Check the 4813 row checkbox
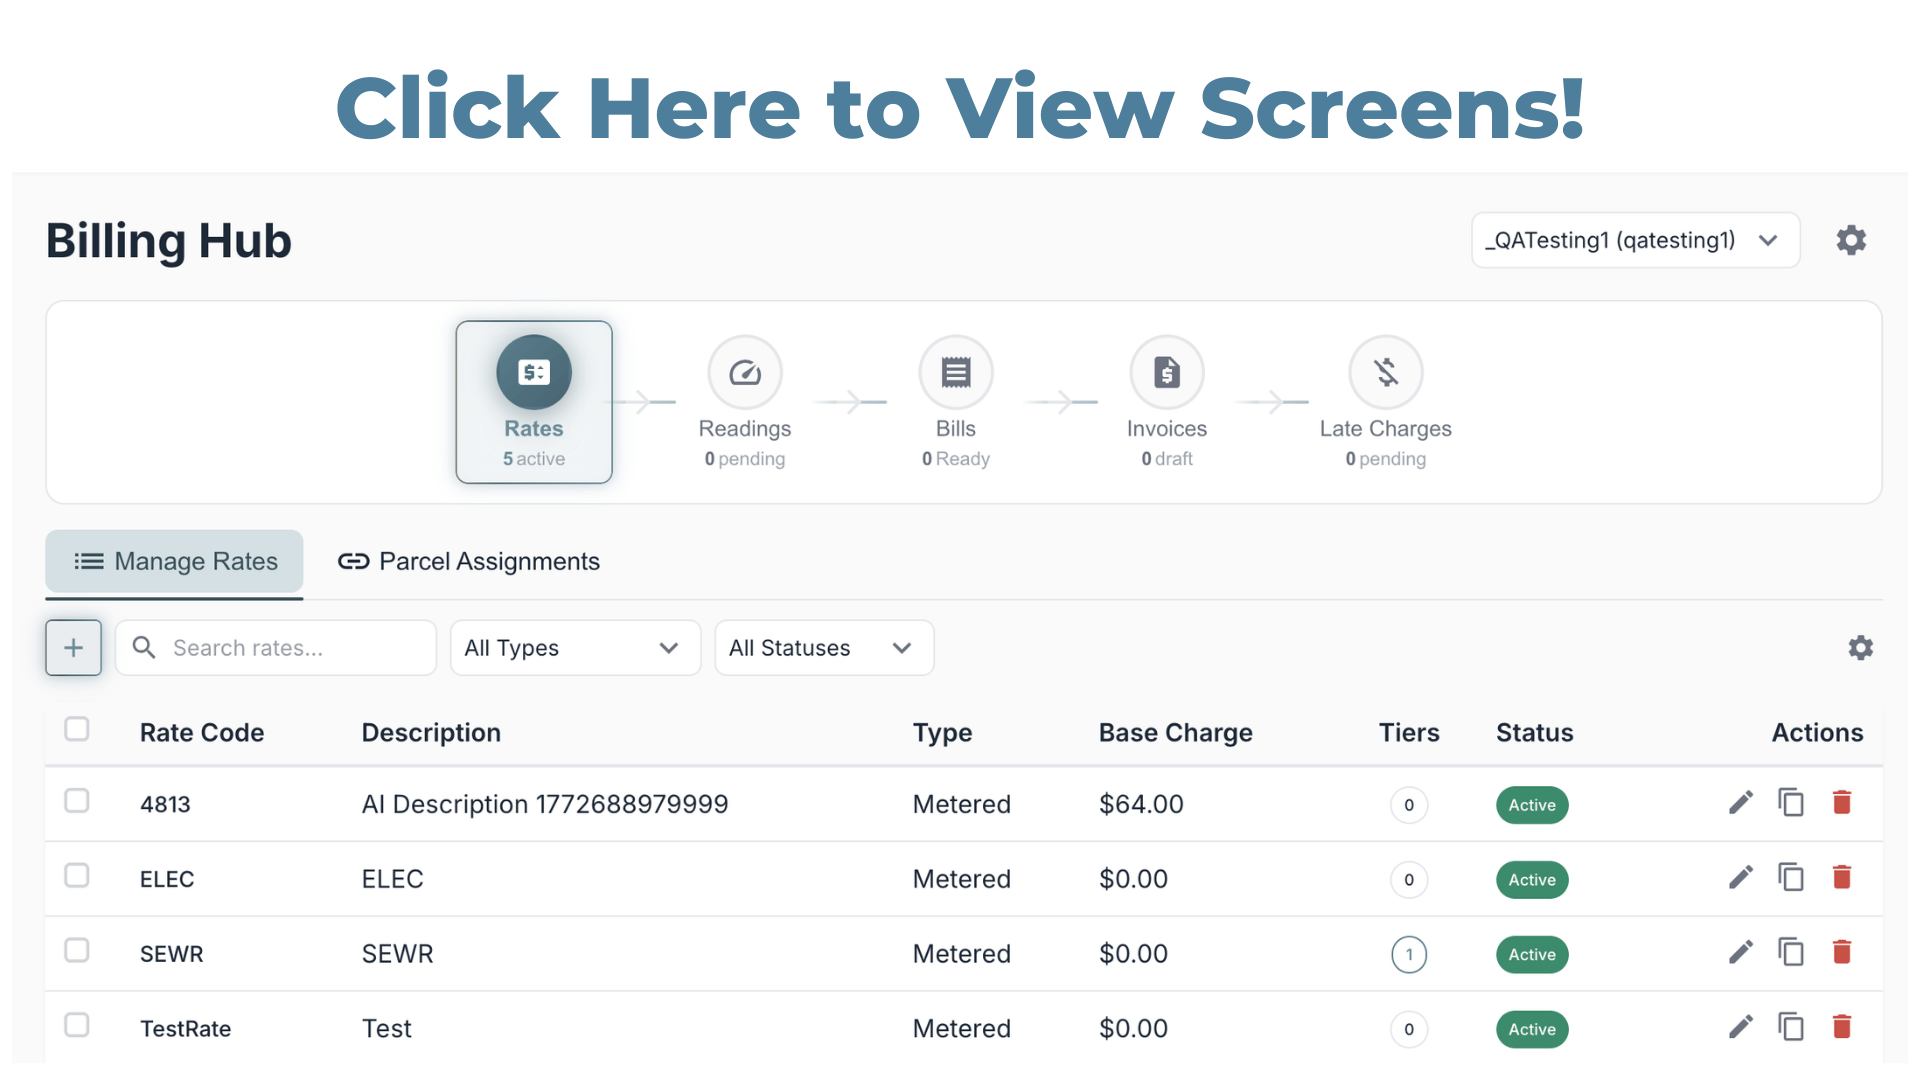Screen dimensions: 1920x1080 pyautogui.click(x=77, y=801)
